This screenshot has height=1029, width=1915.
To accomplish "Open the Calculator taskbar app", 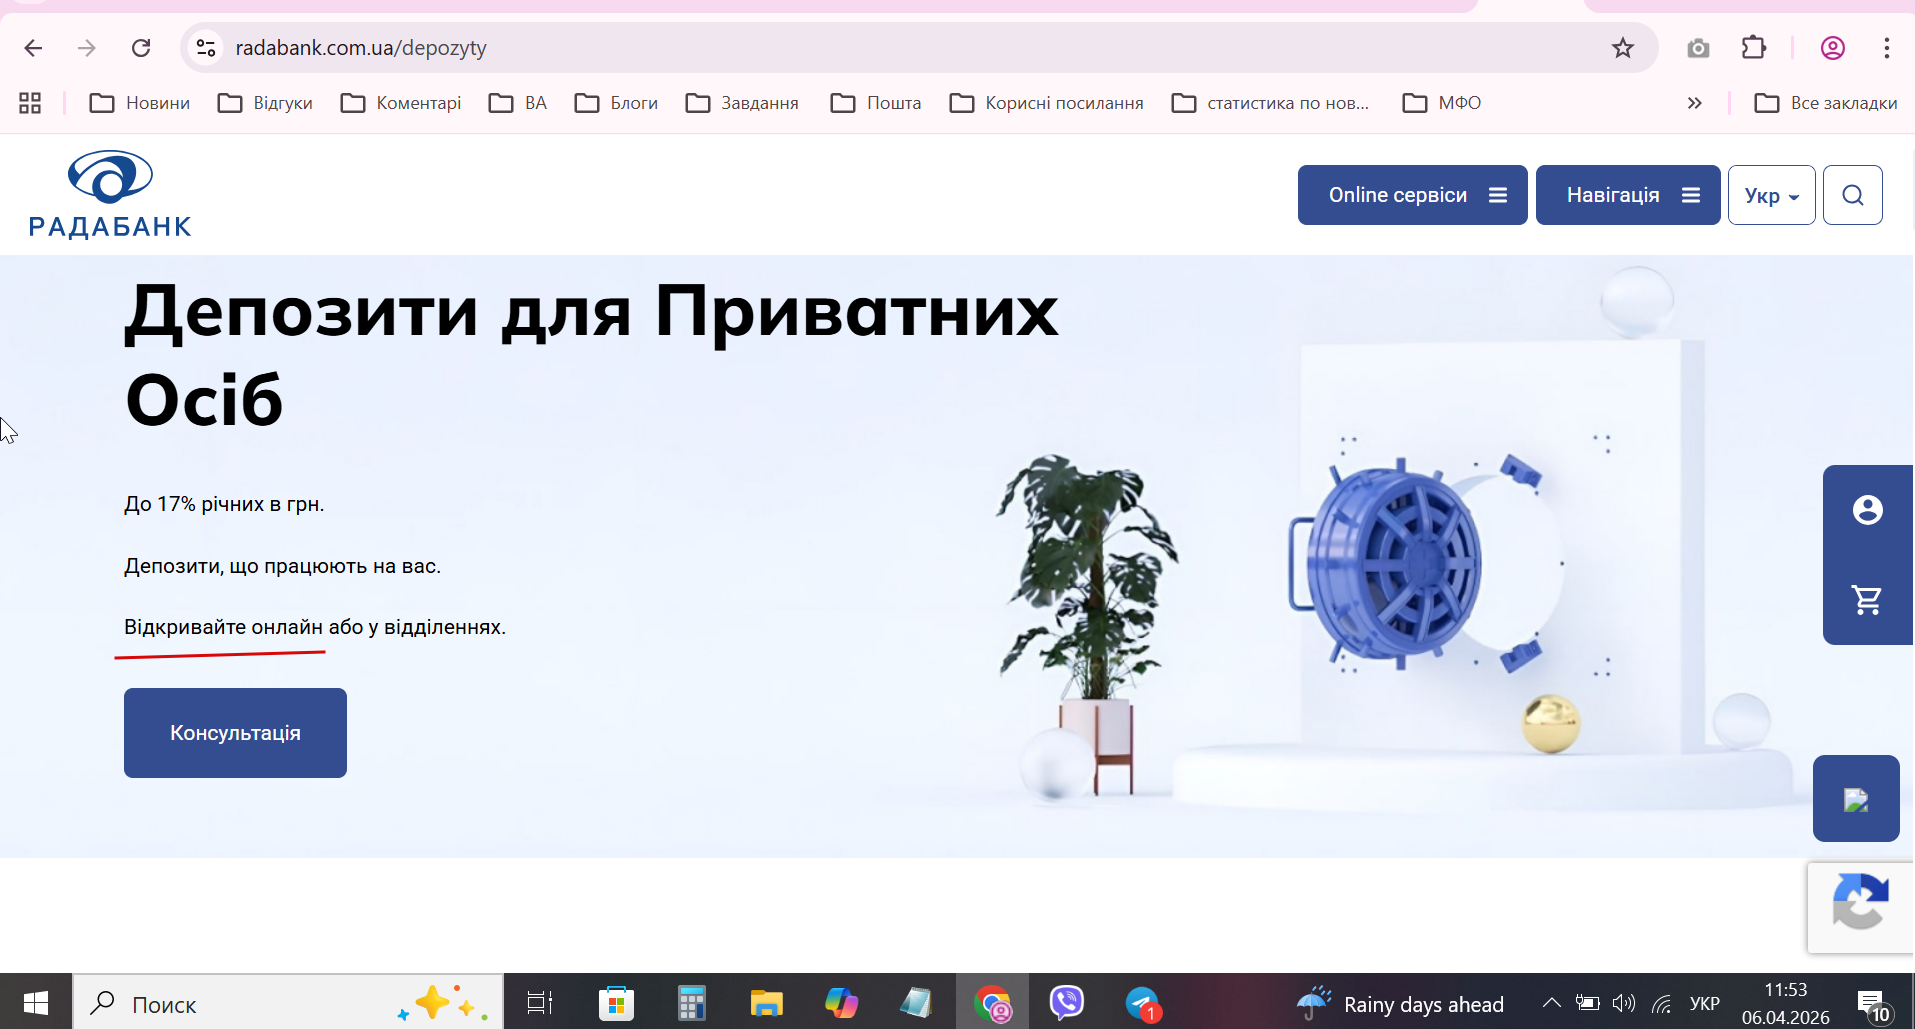I will 691,1002.
